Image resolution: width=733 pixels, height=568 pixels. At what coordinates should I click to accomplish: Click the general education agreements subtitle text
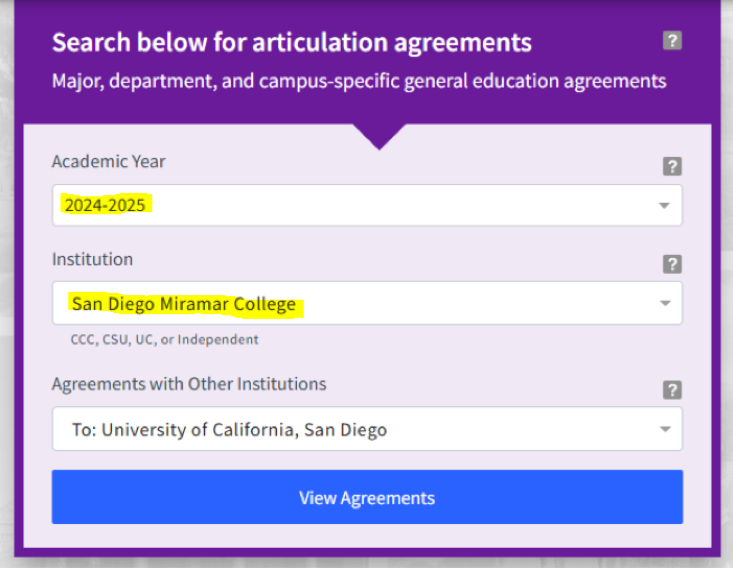[x=359, y=80]
